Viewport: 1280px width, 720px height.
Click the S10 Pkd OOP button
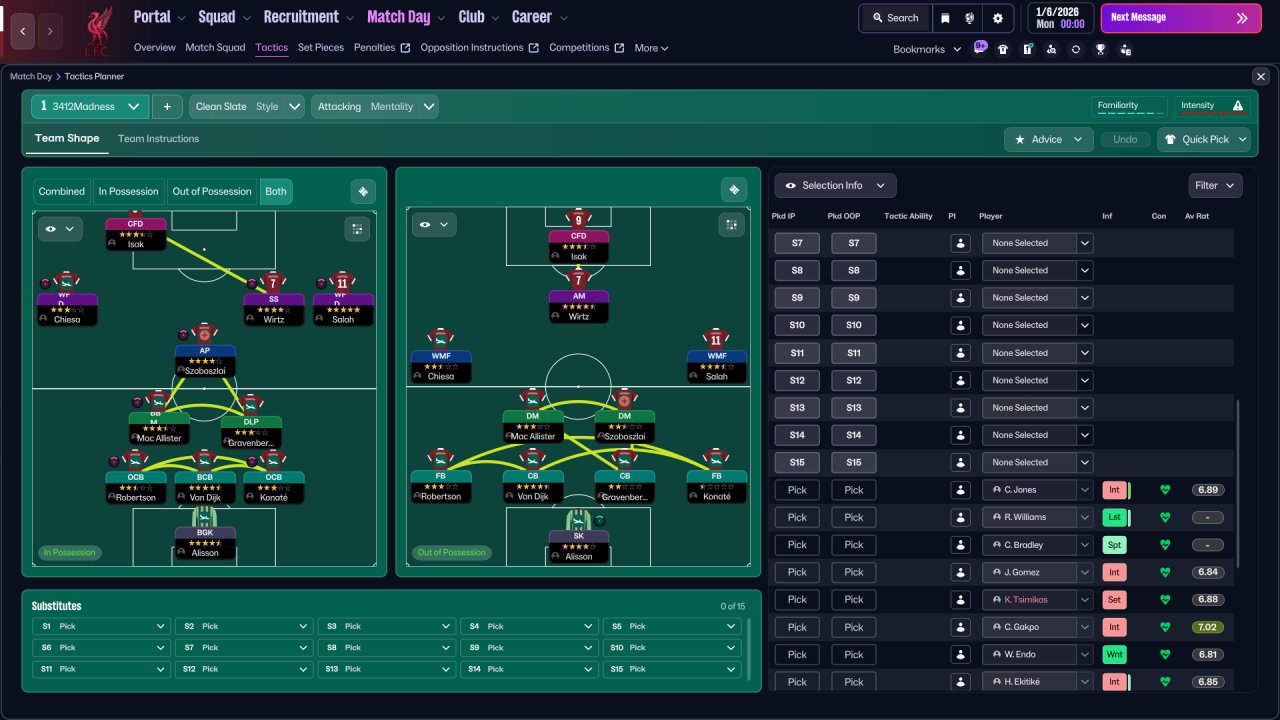854,325
